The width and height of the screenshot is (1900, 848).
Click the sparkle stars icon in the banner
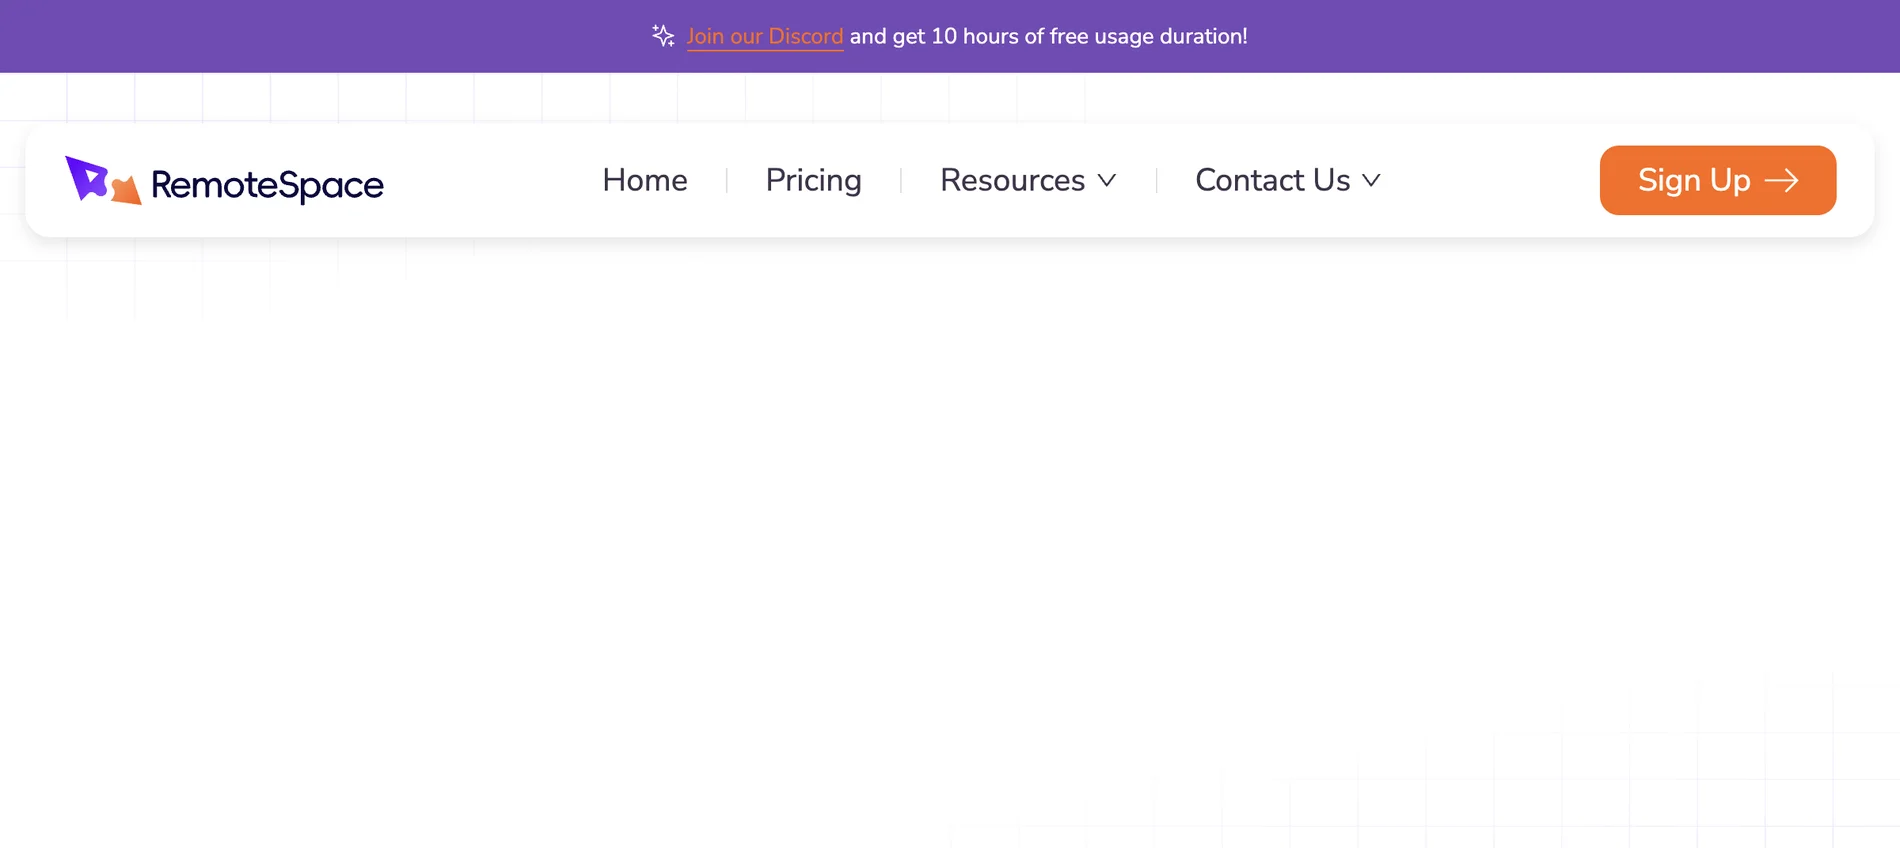pos(663,36)
